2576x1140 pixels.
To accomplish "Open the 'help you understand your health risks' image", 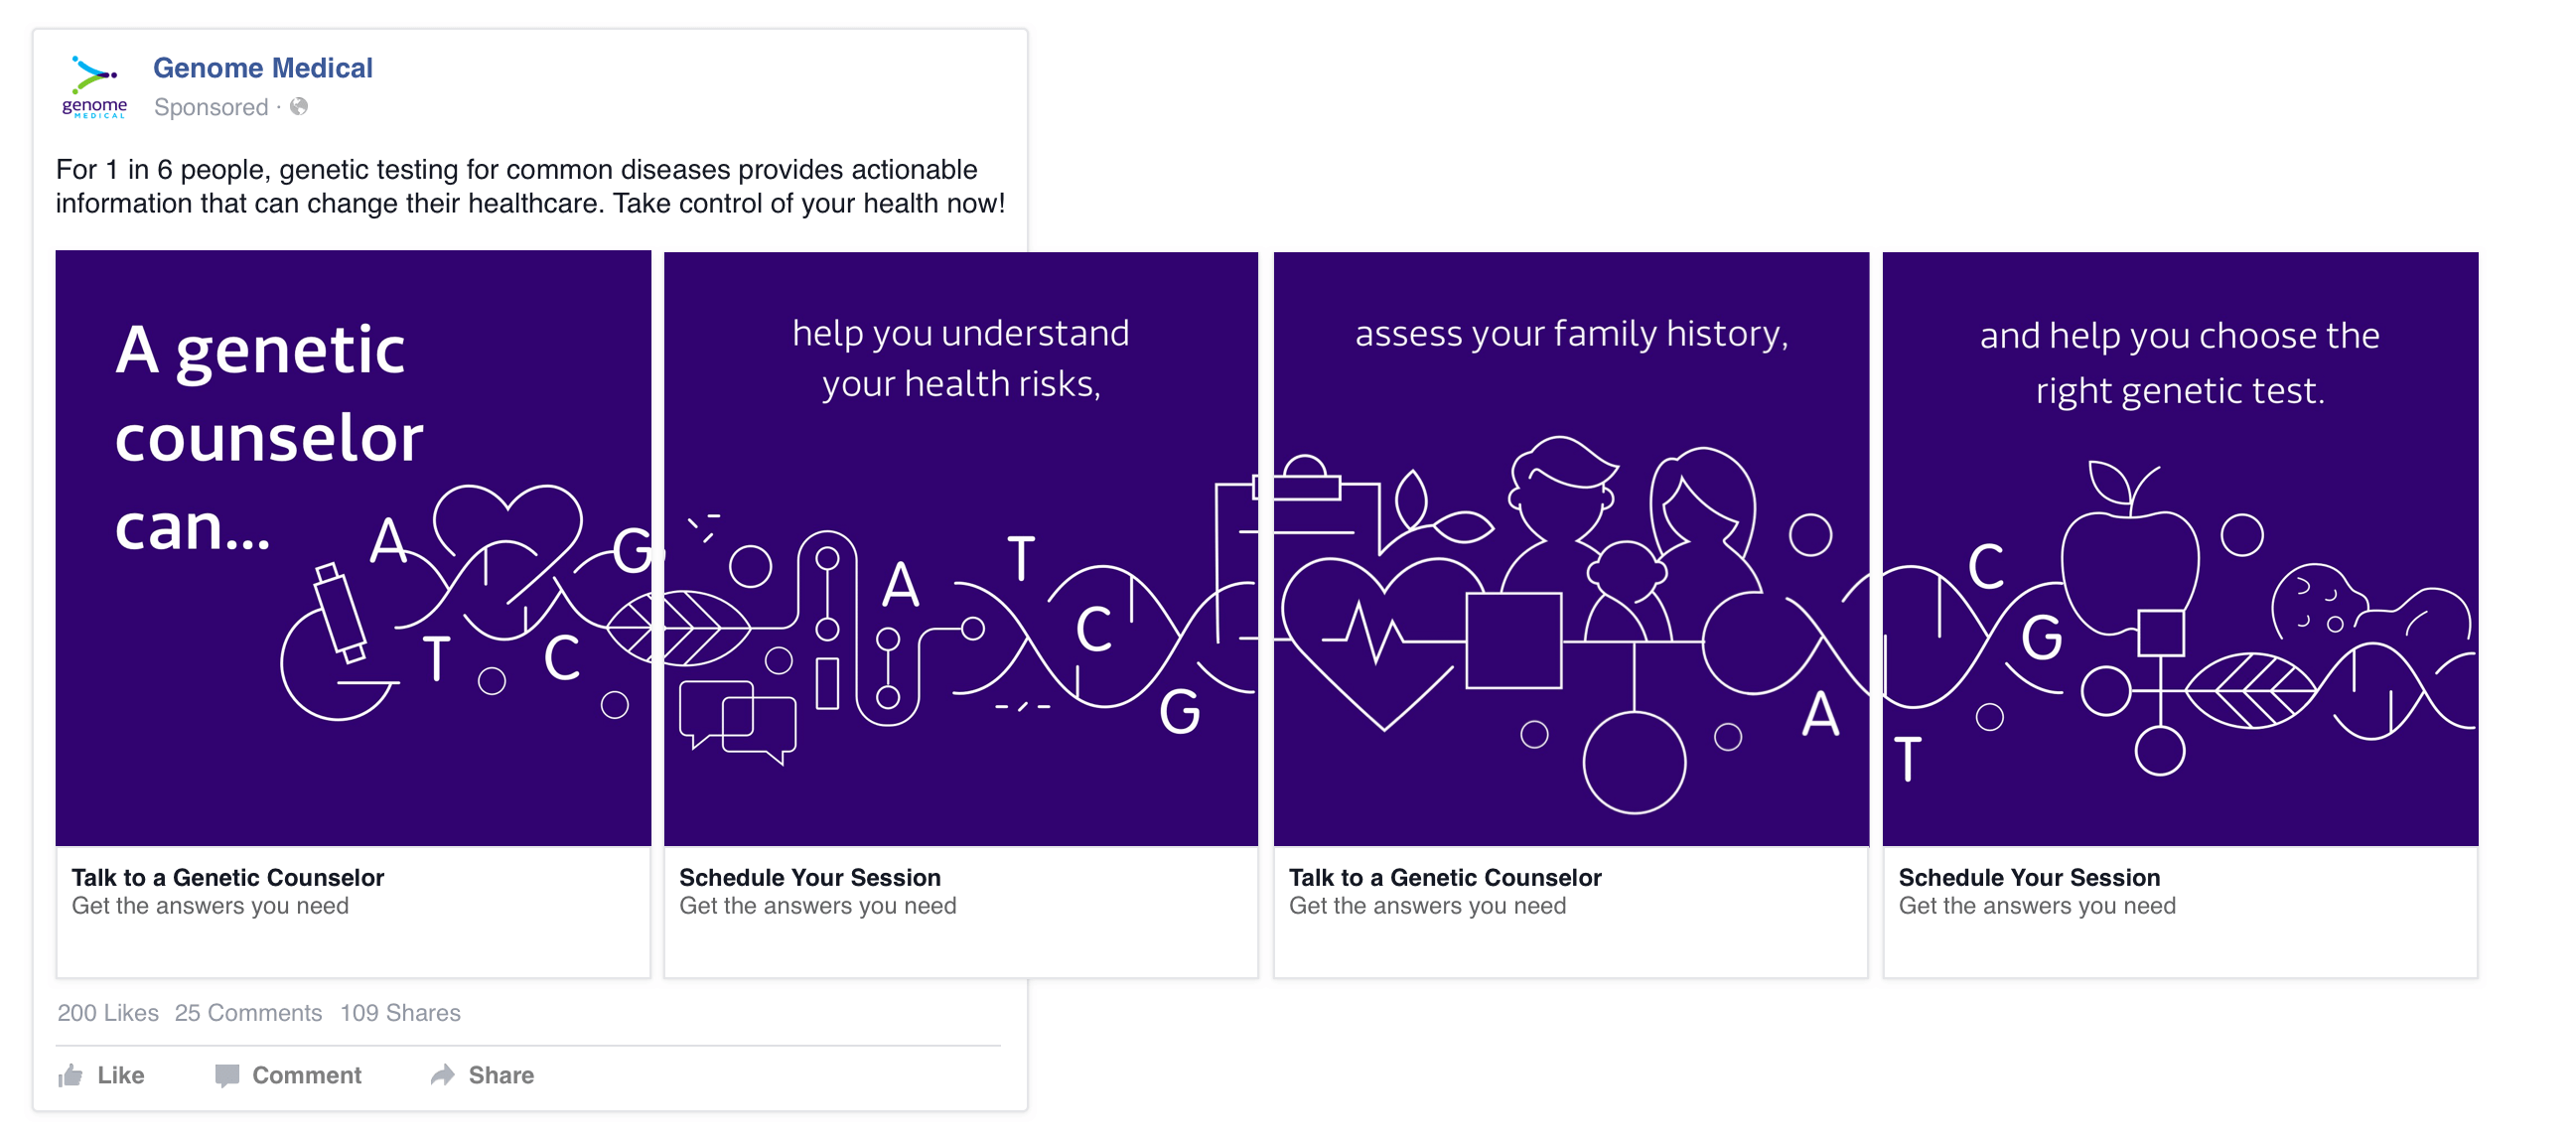I will click(961, 548).
